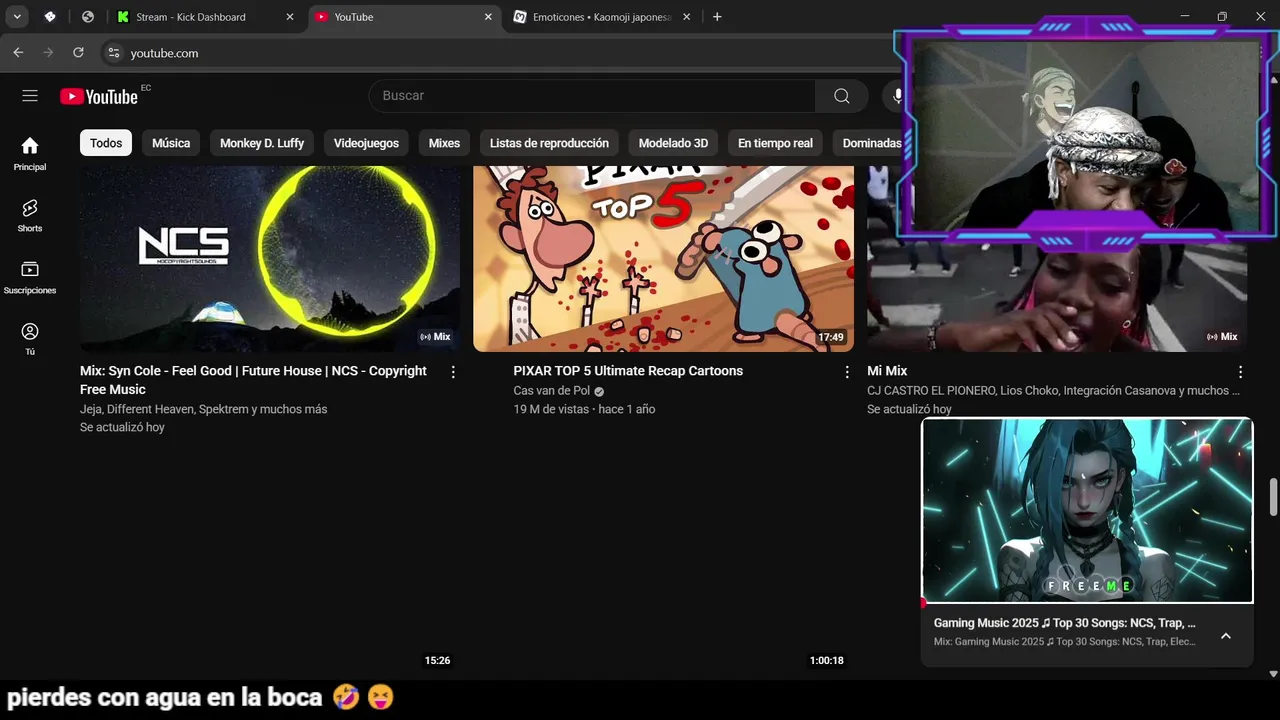Start voice search with microphone icon

[x=897, y=96]
